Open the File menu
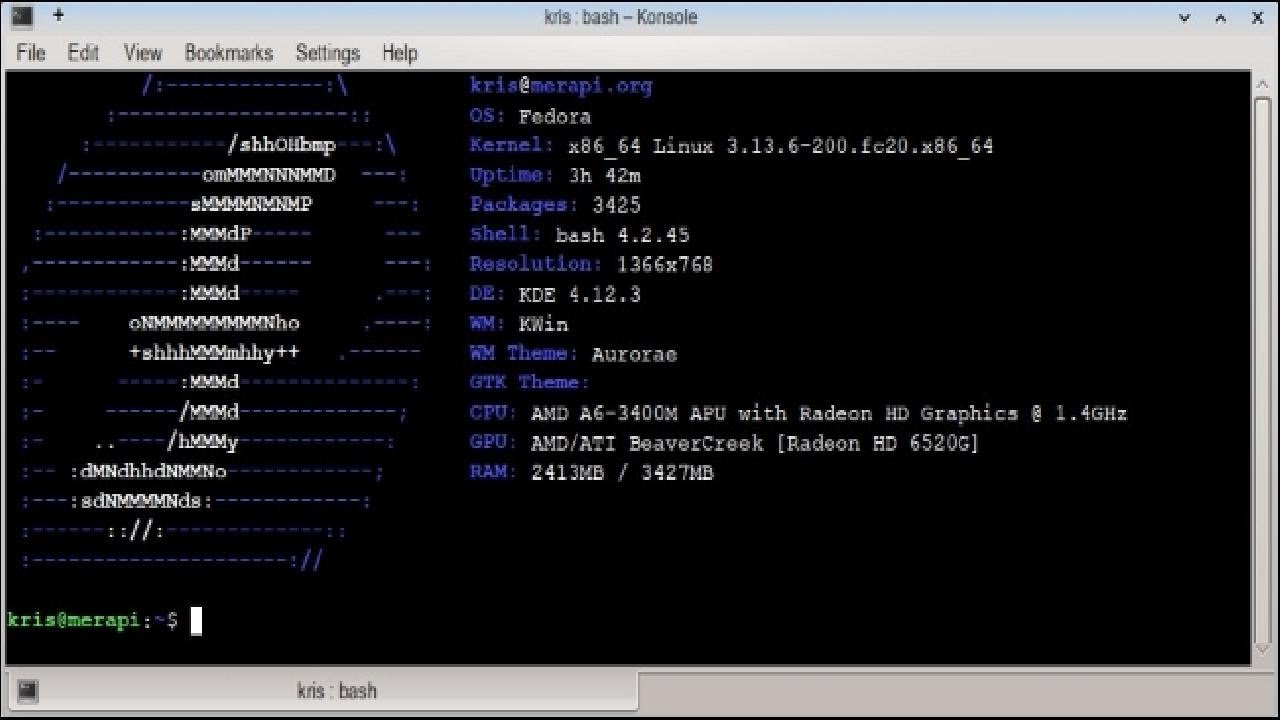Image resolution: width=1280 pixels, height=720 pixels. [31, 53]
